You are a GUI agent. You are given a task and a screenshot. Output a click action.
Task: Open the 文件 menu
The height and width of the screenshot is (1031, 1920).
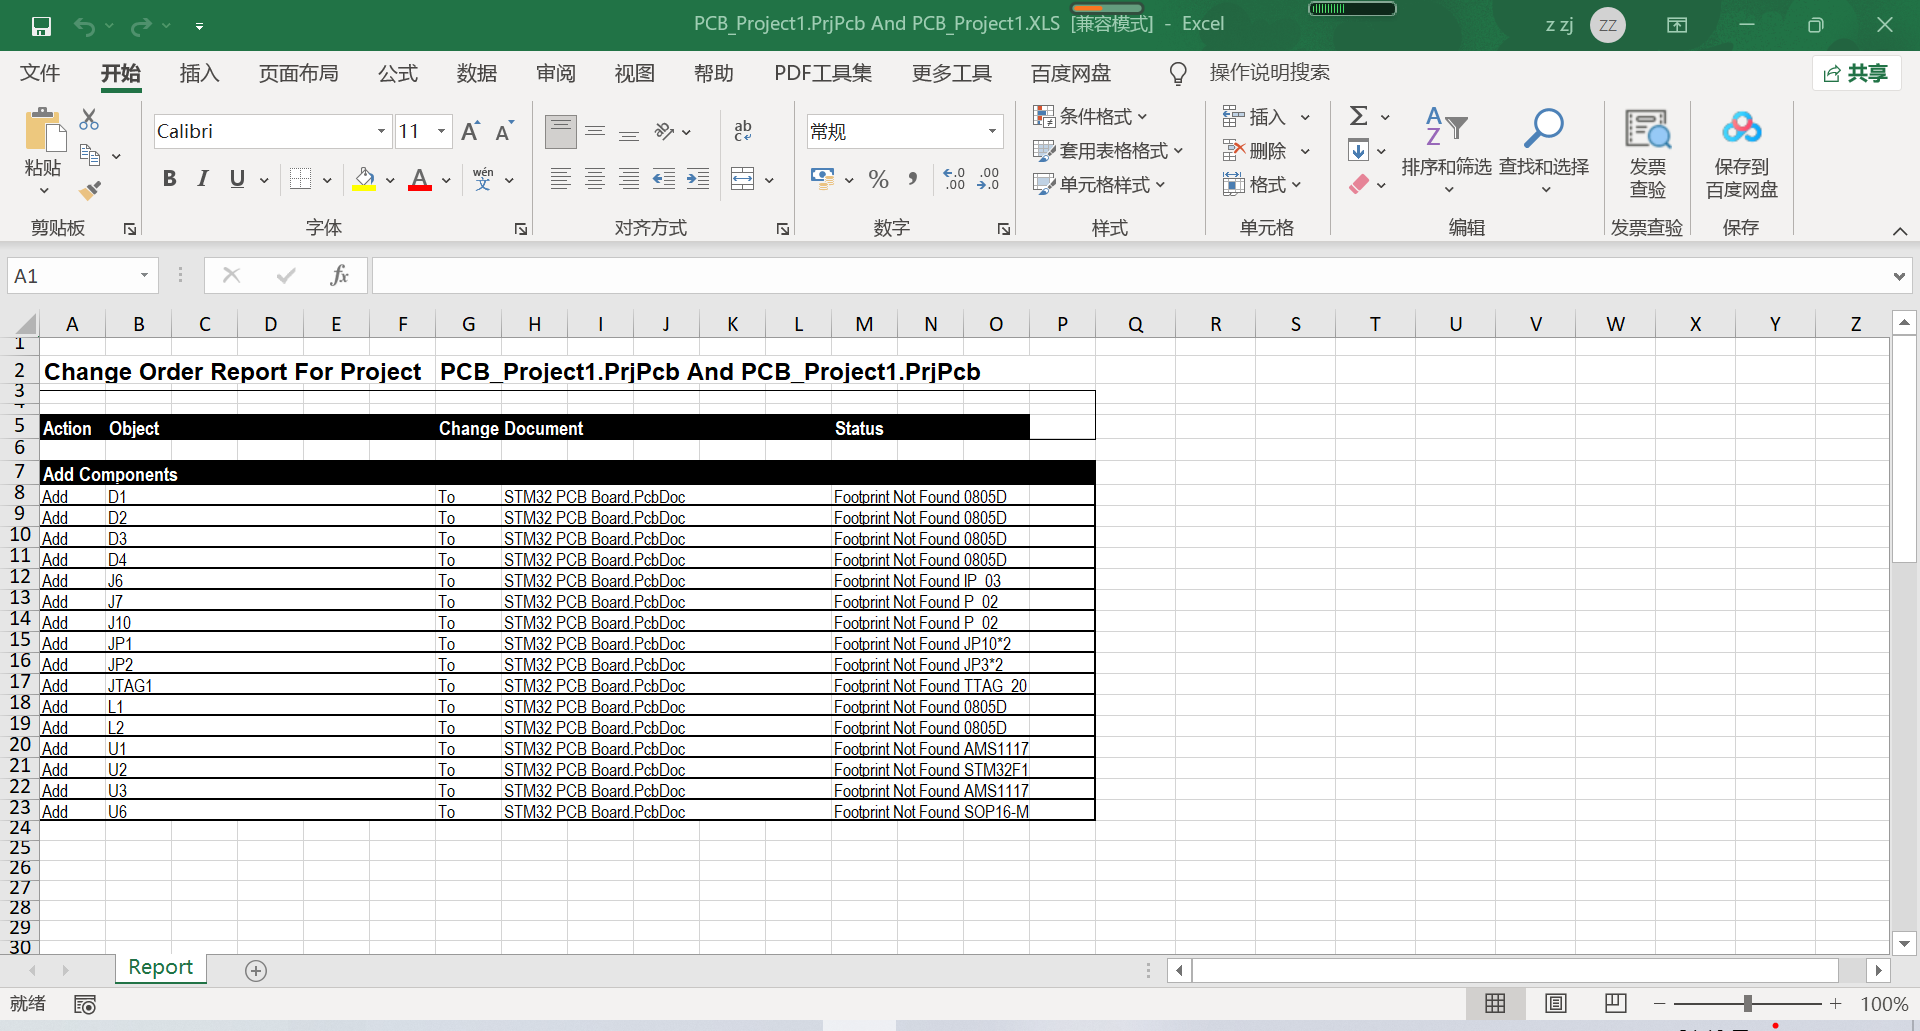pyautogui.click(x=40, y=73)
